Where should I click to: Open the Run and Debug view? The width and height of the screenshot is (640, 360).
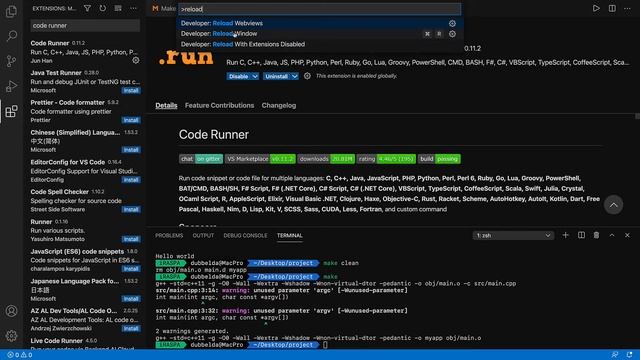coord(11,86)
